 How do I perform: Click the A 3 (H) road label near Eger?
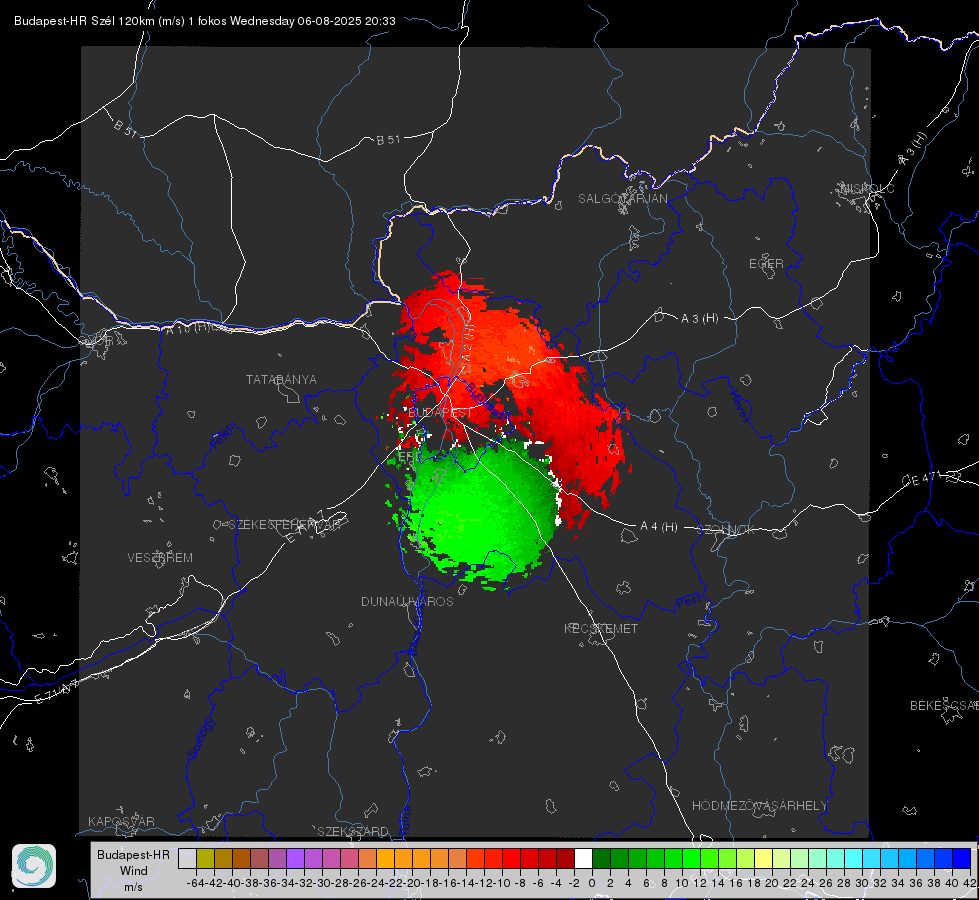pos(699,319)
